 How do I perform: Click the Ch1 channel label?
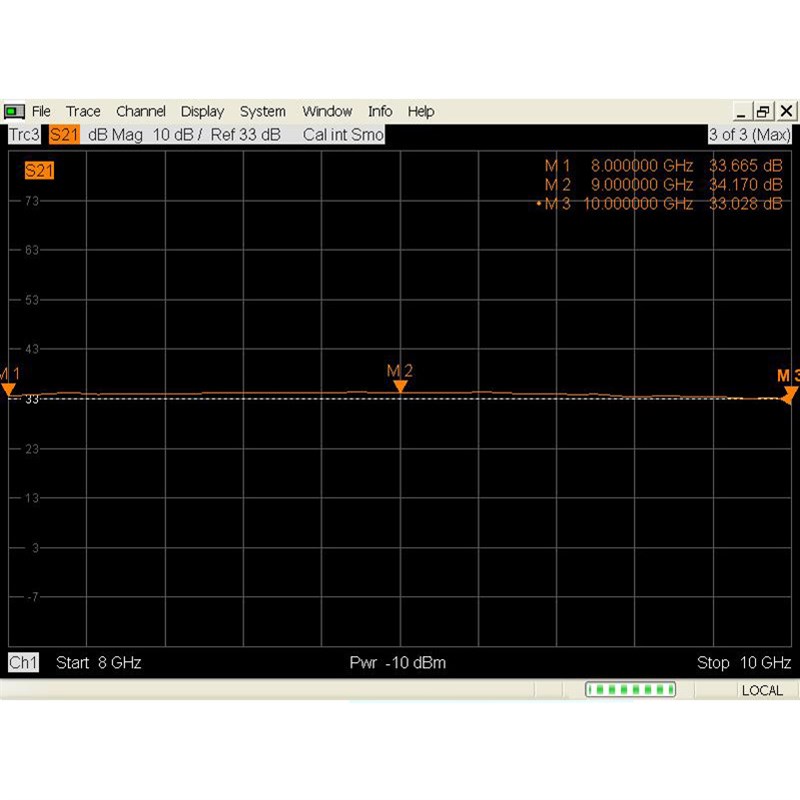23,662
